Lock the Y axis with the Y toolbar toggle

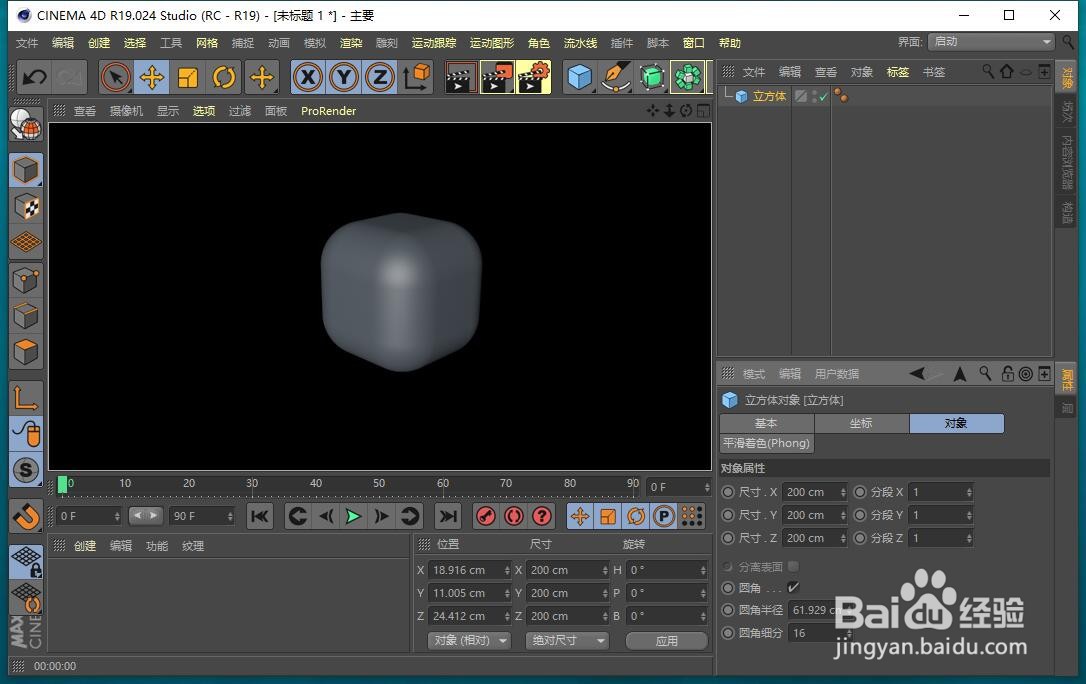tap(344, 76)
